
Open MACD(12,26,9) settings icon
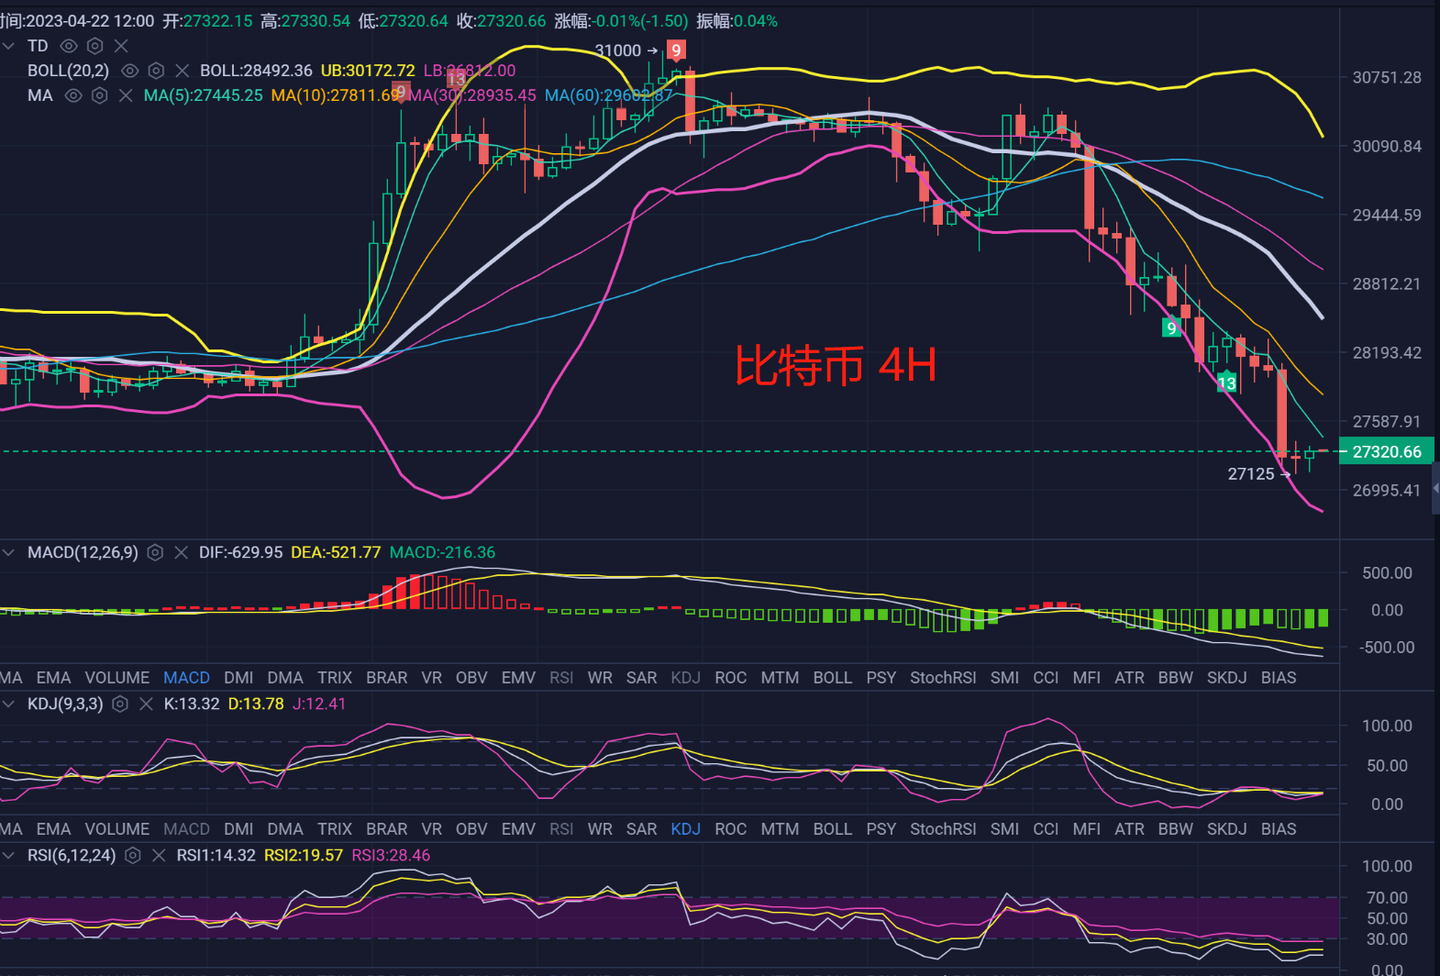[155, 552]
